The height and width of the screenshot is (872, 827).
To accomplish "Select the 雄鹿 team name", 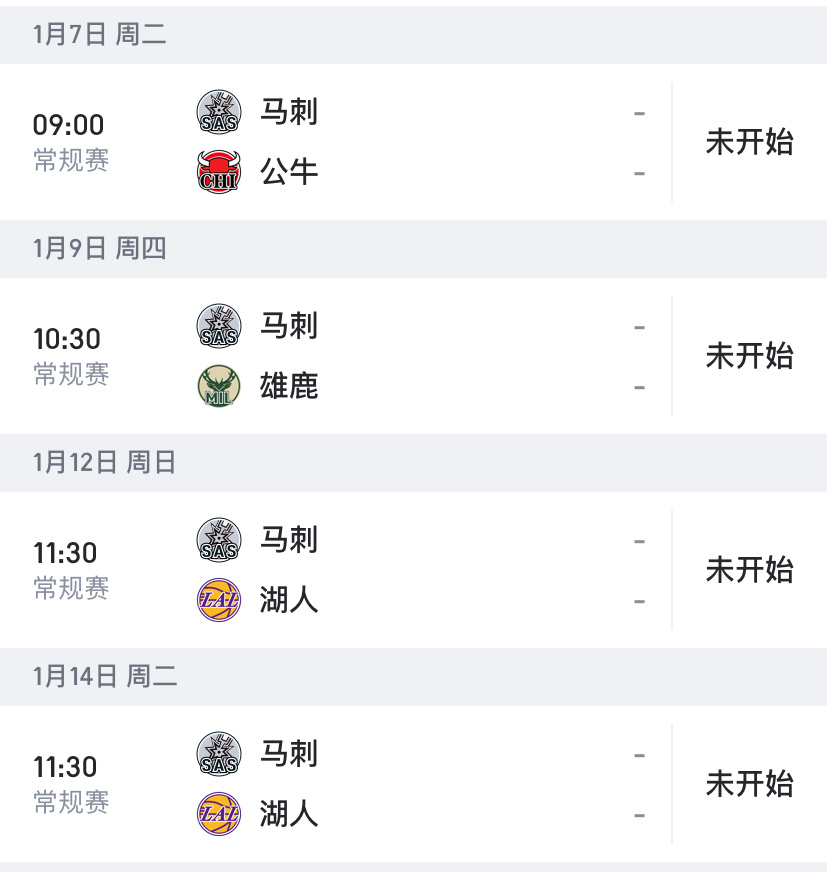I will pos(289,386).
